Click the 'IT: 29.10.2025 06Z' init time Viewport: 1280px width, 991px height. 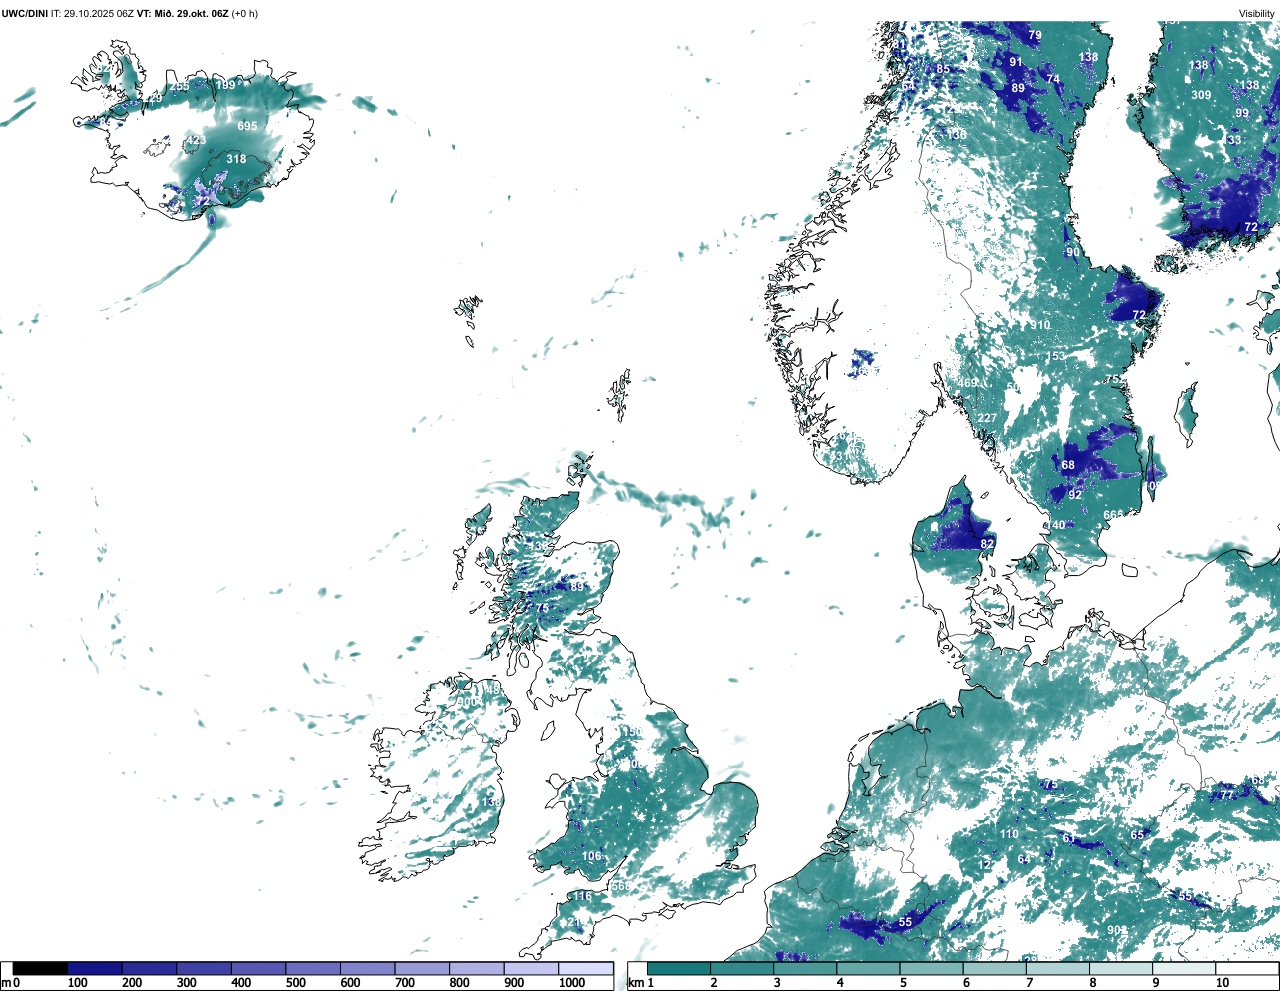[93, 14]
